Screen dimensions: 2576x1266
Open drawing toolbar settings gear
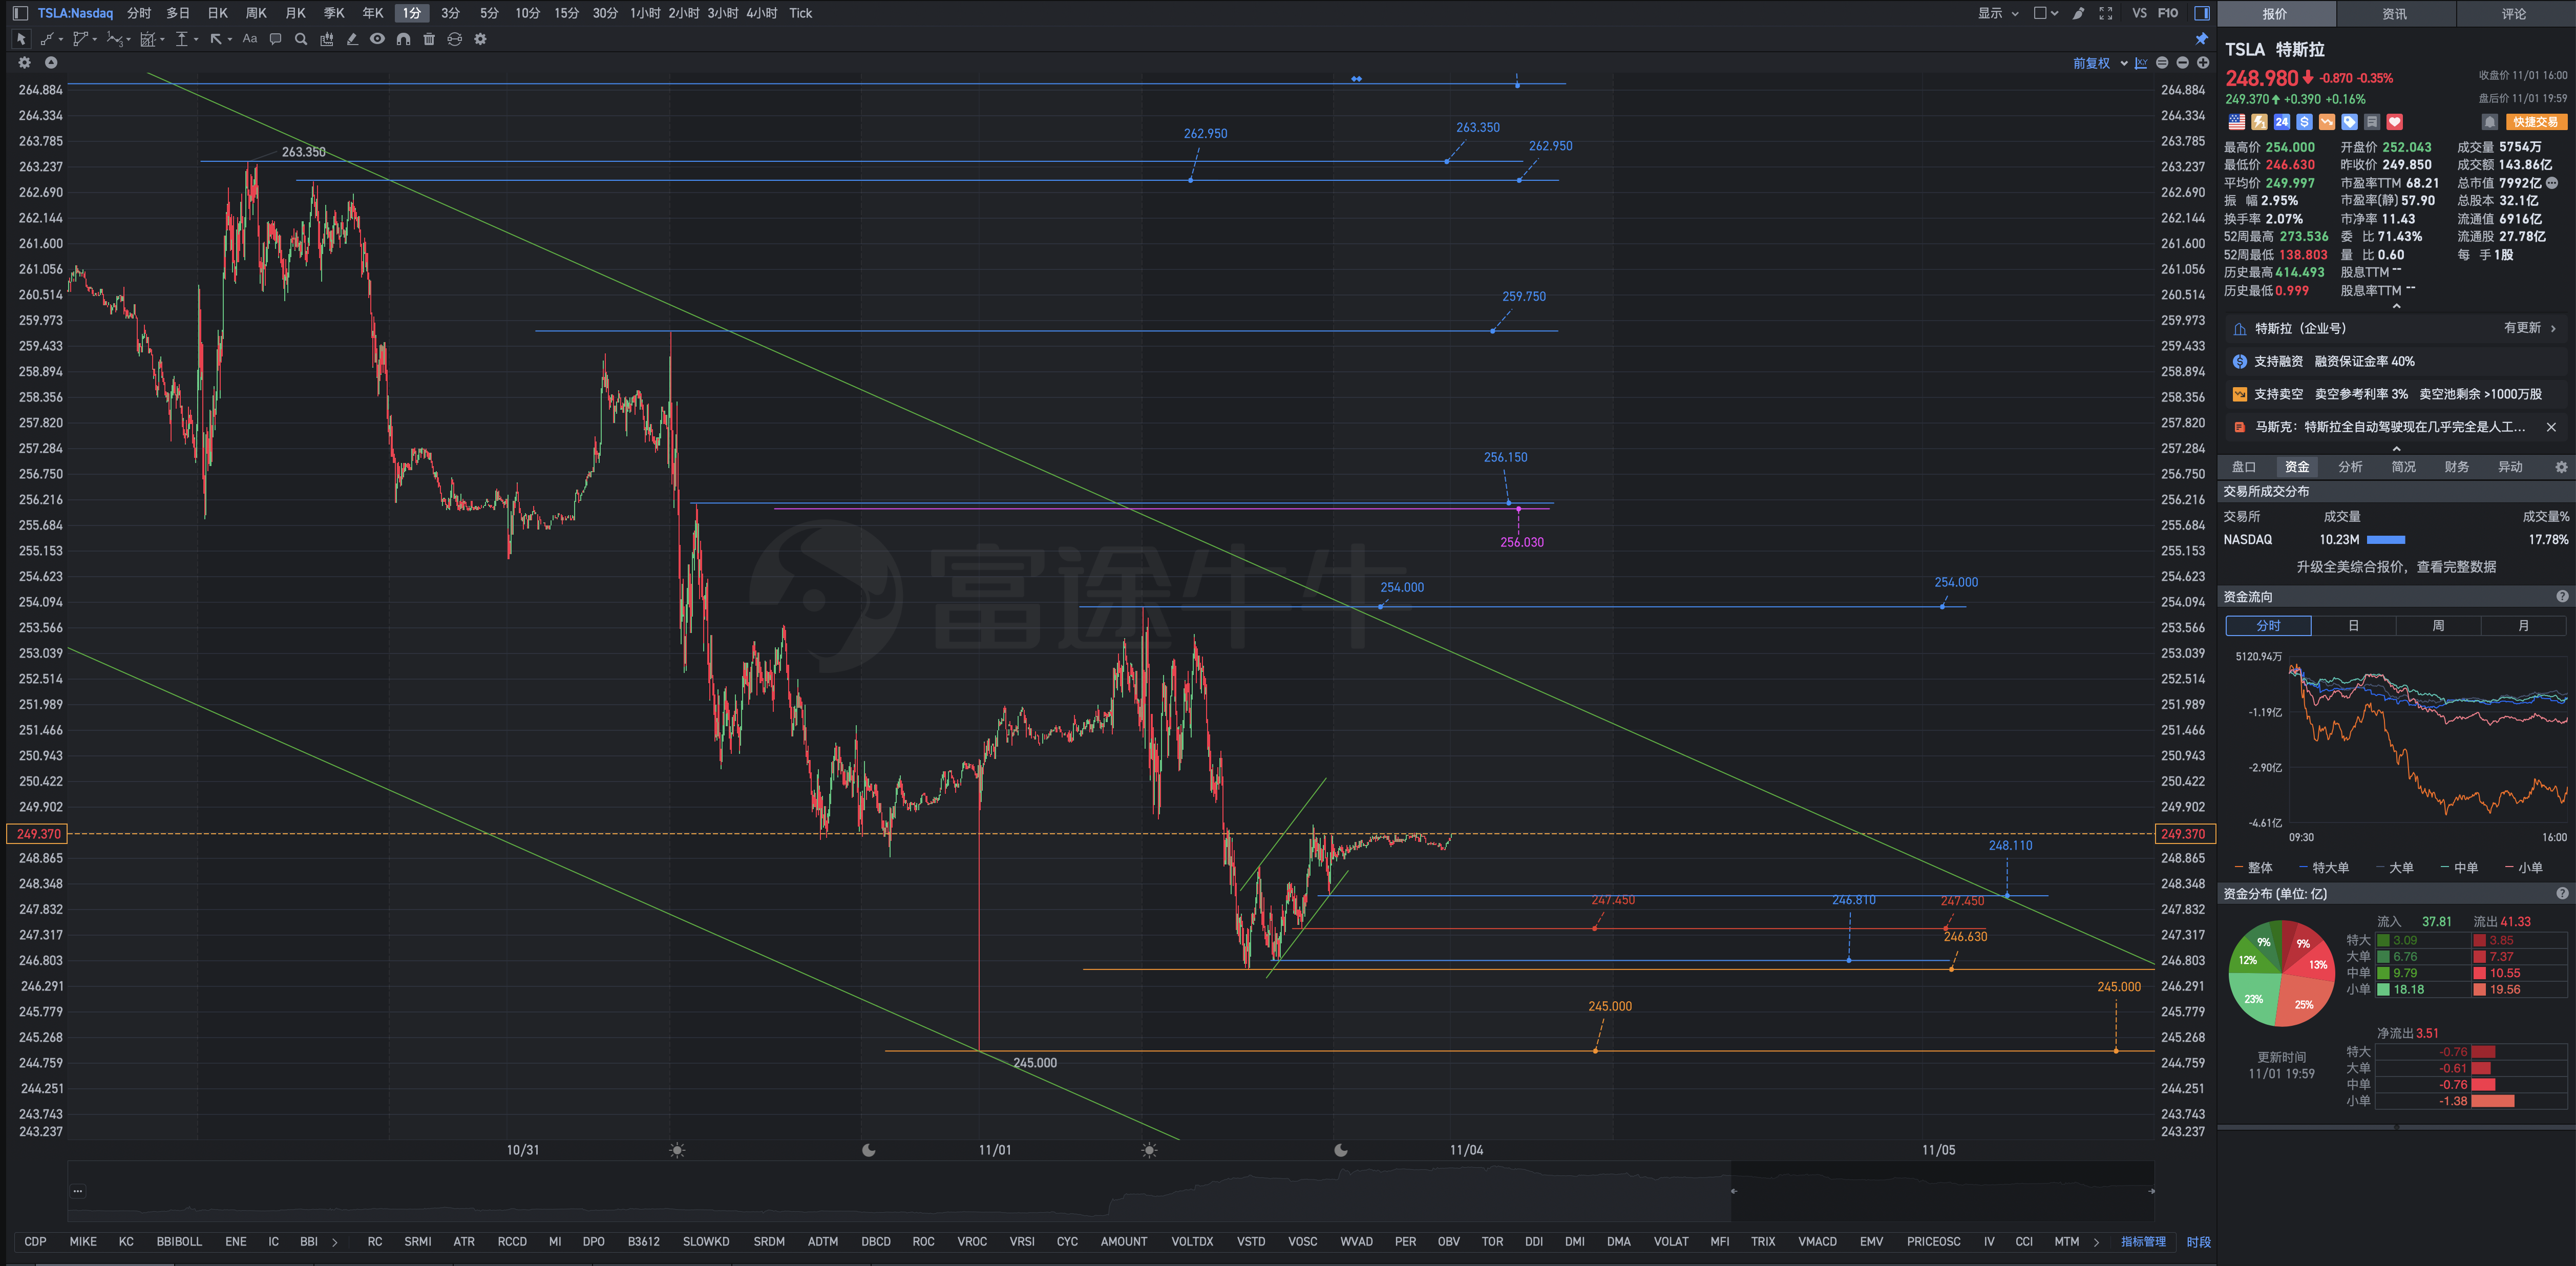point(480,39)
